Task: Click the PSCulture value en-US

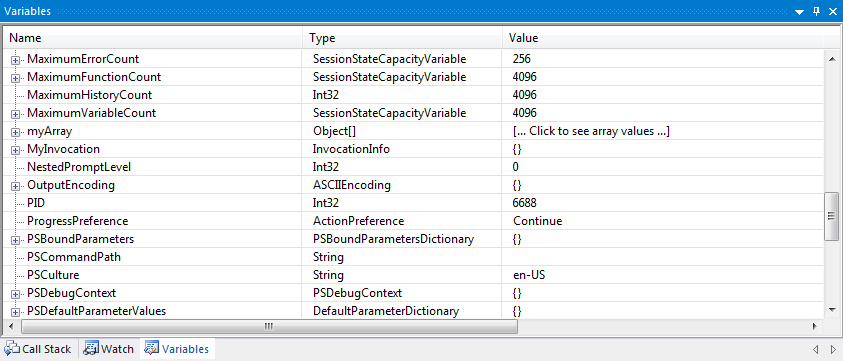Action: [x=530, y=275]
